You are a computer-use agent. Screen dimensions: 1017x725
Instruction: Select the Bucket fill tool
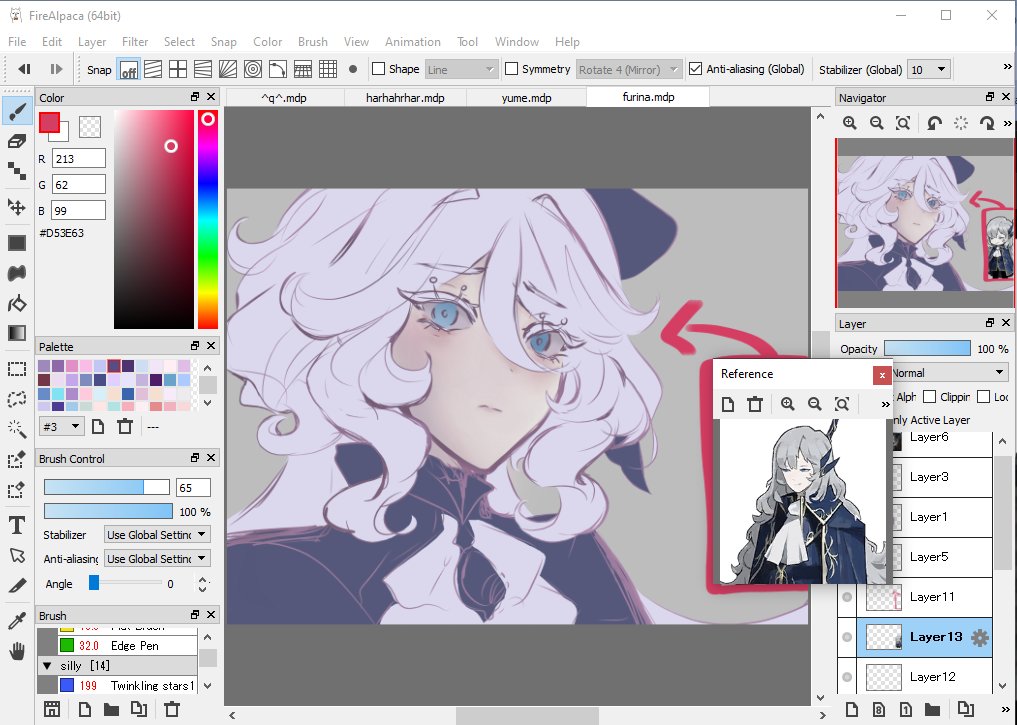(18, 303)
